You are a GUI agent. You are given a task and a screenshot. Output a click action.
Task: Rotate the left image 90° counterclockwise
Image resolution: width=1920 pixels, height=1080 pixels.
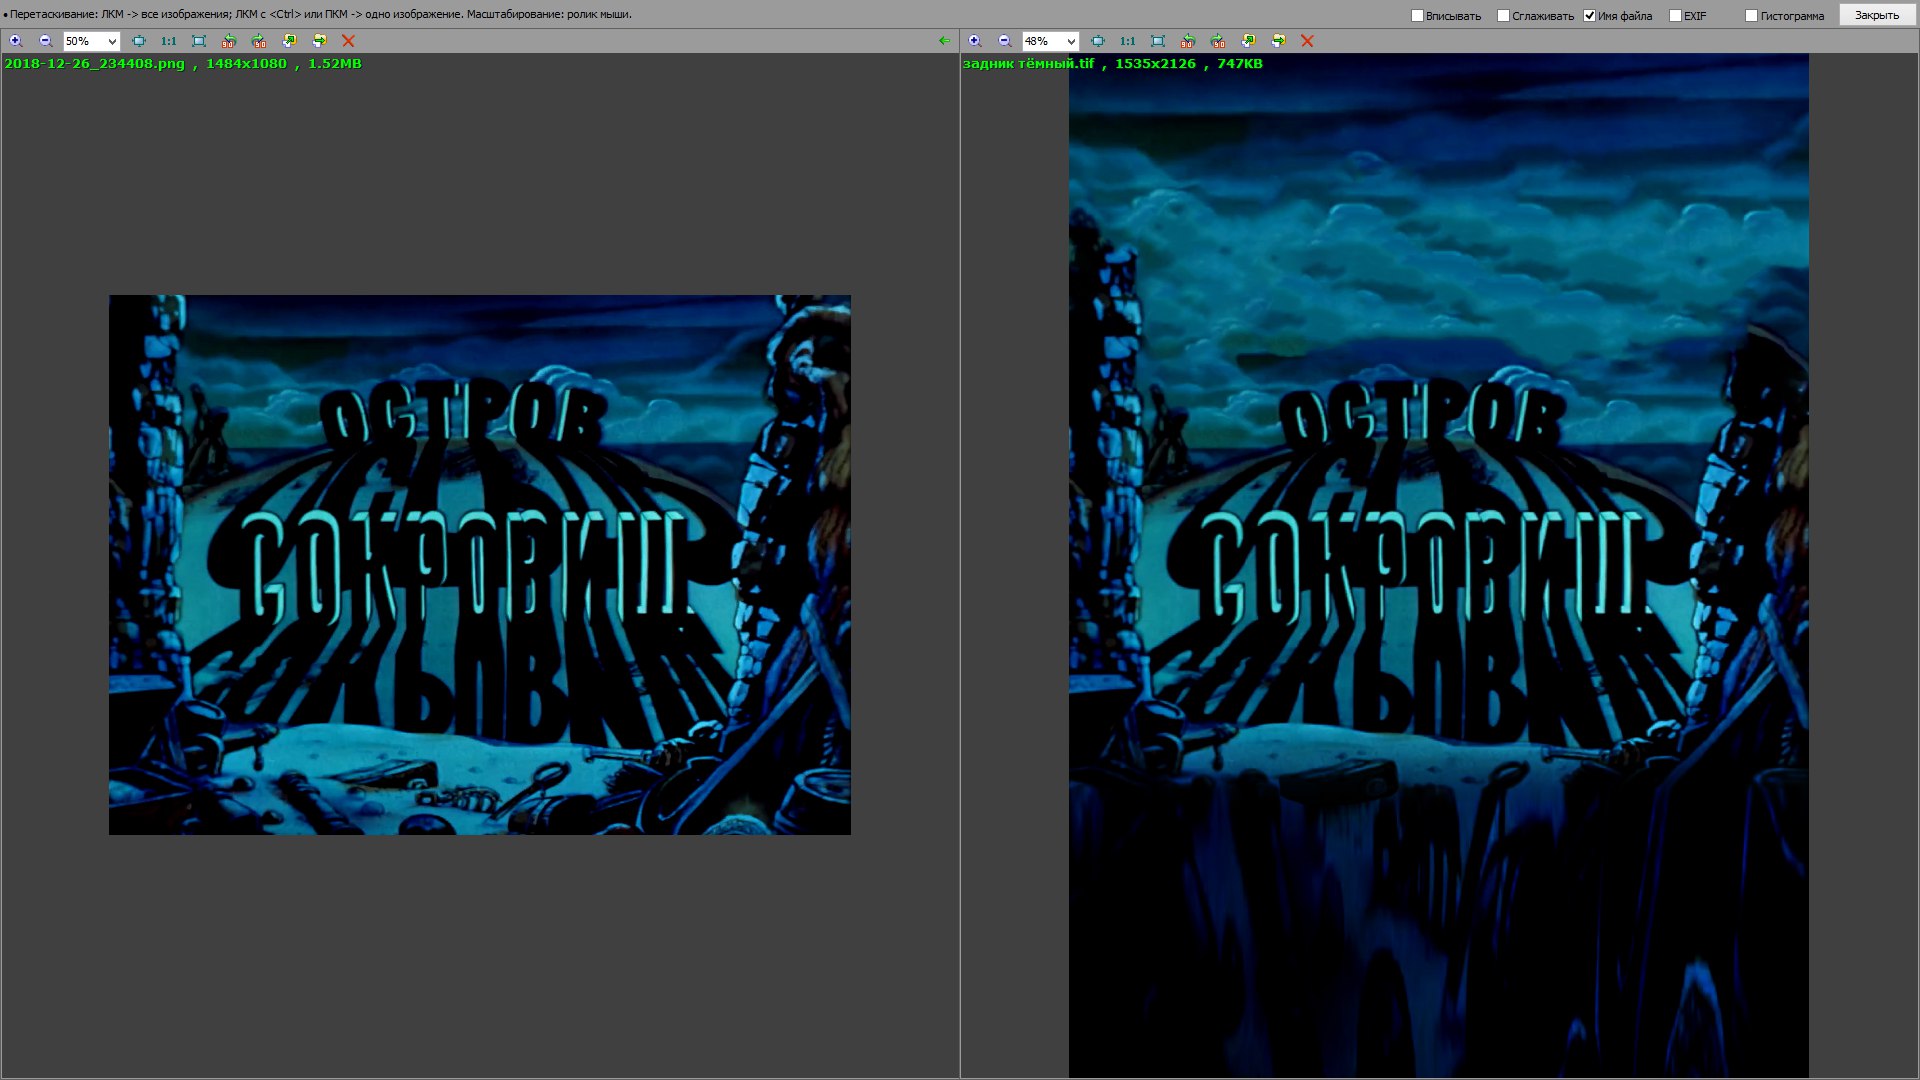(x=229, y=41)
